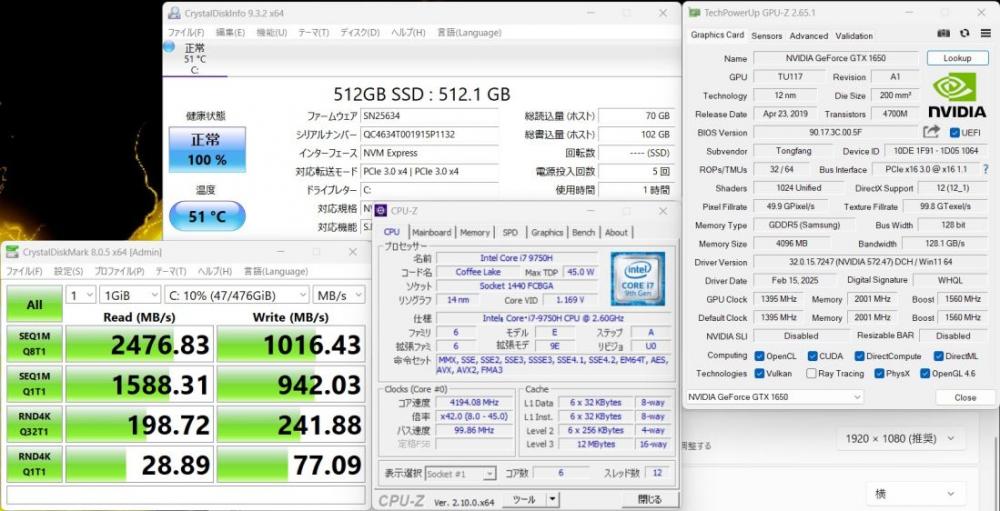Open the 編集(E) menu in CrystalDiskInfo

230,33
